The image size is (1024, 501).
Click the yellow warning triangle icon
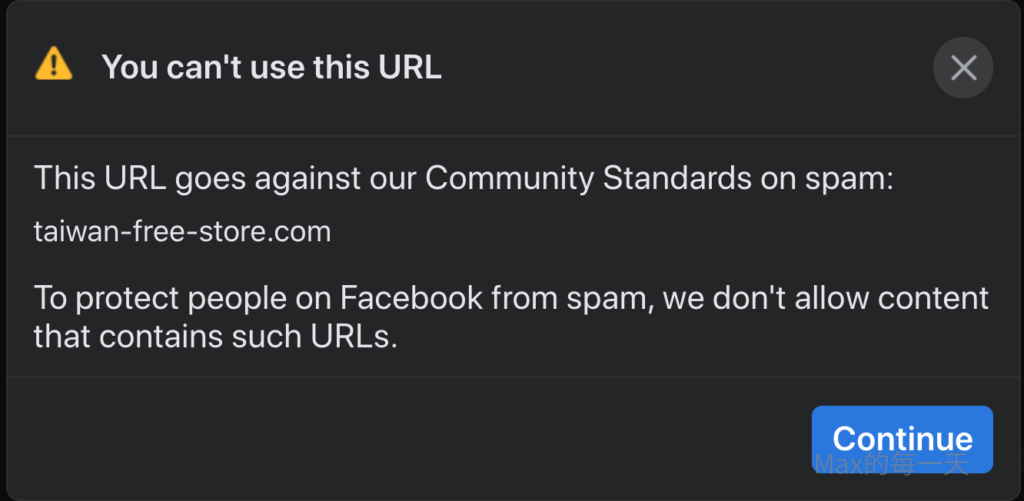(x=53, y=66)
